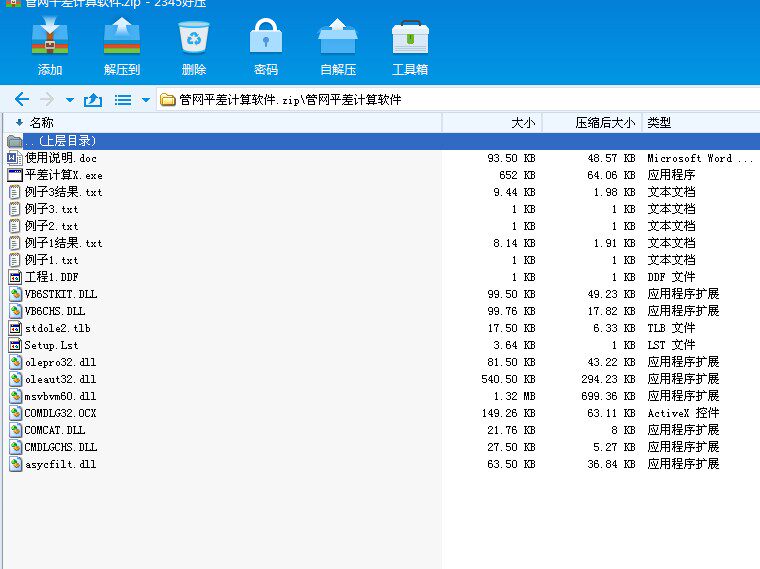This screenshot has height=569, width=760.
Task: Click size value 1.32 MB of msvbvm60.dll
Action: point(514,396)
